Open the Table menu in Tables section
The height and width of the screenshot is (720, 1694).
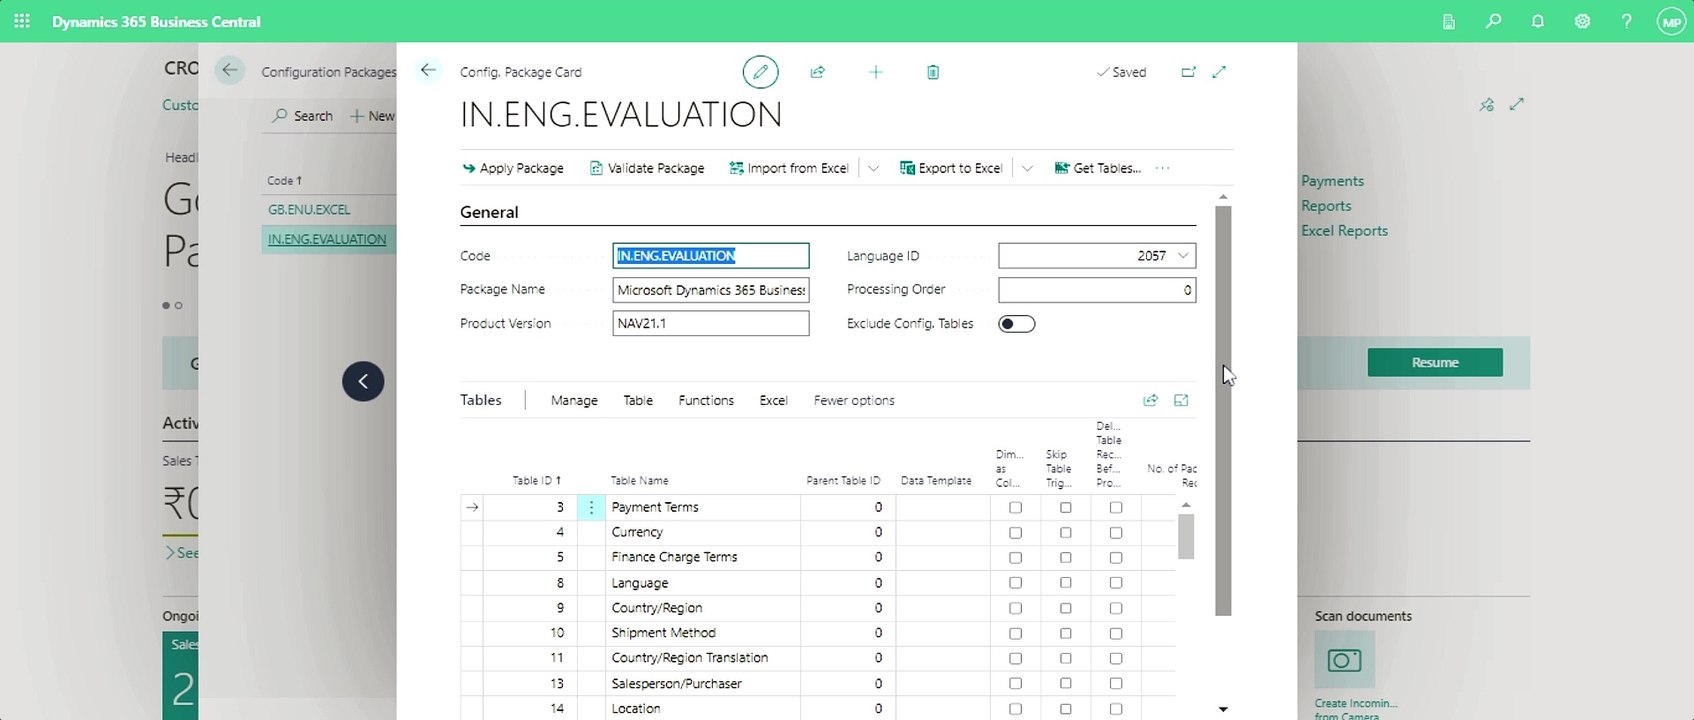click(x=638, y=400)
